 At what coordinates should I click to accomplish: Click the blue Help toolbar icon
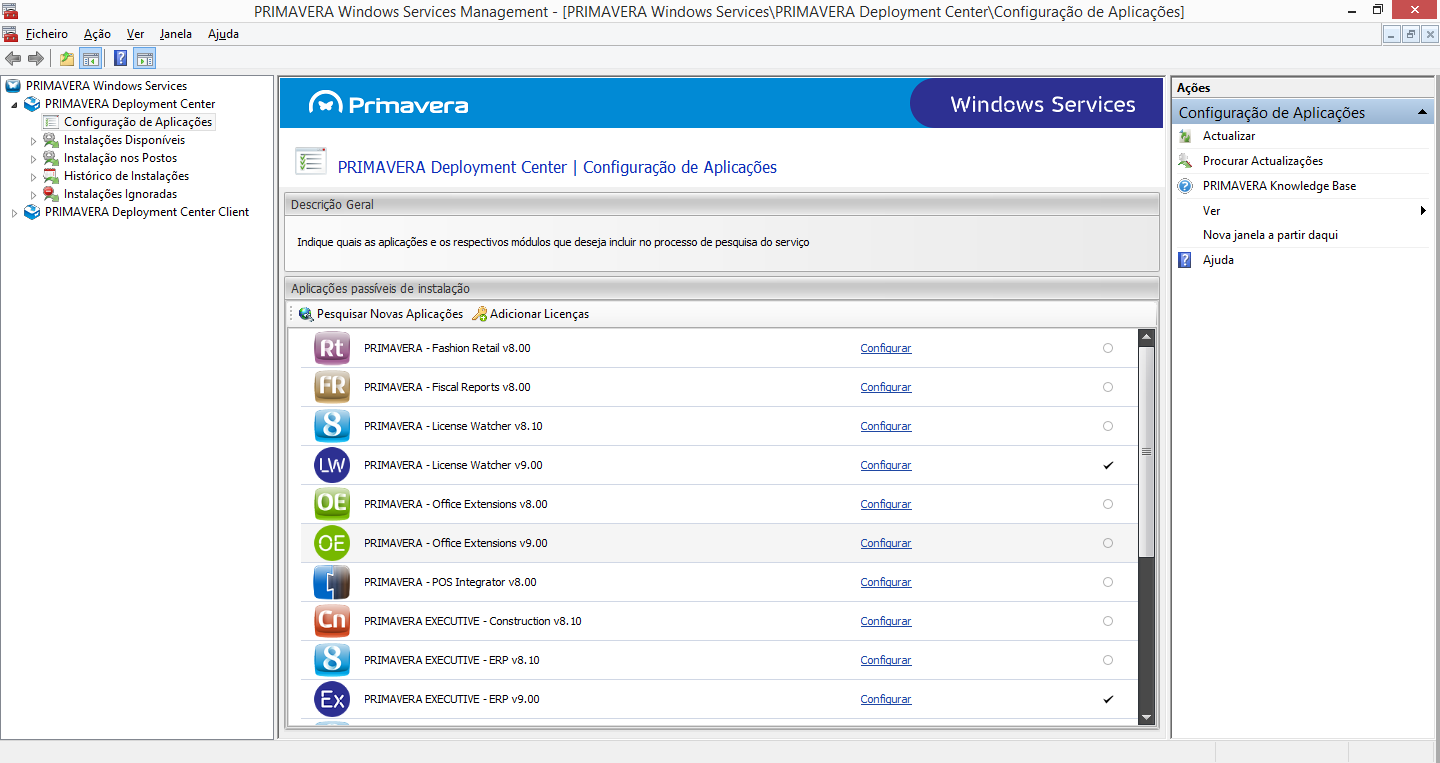click(120, 58)
